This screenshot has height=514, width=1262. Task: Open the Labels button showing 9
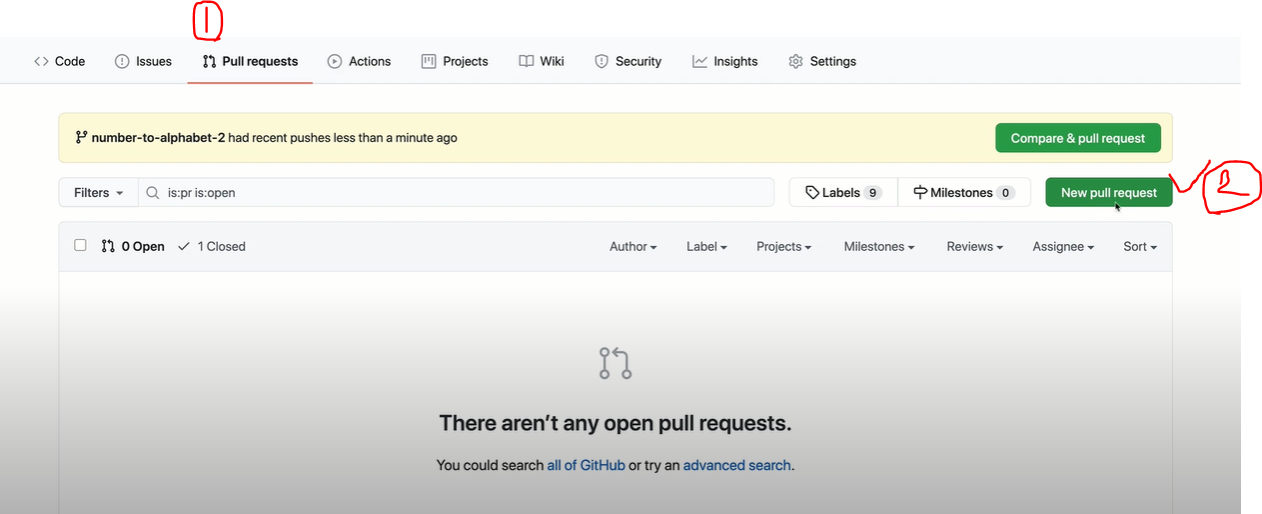[843, 192]
